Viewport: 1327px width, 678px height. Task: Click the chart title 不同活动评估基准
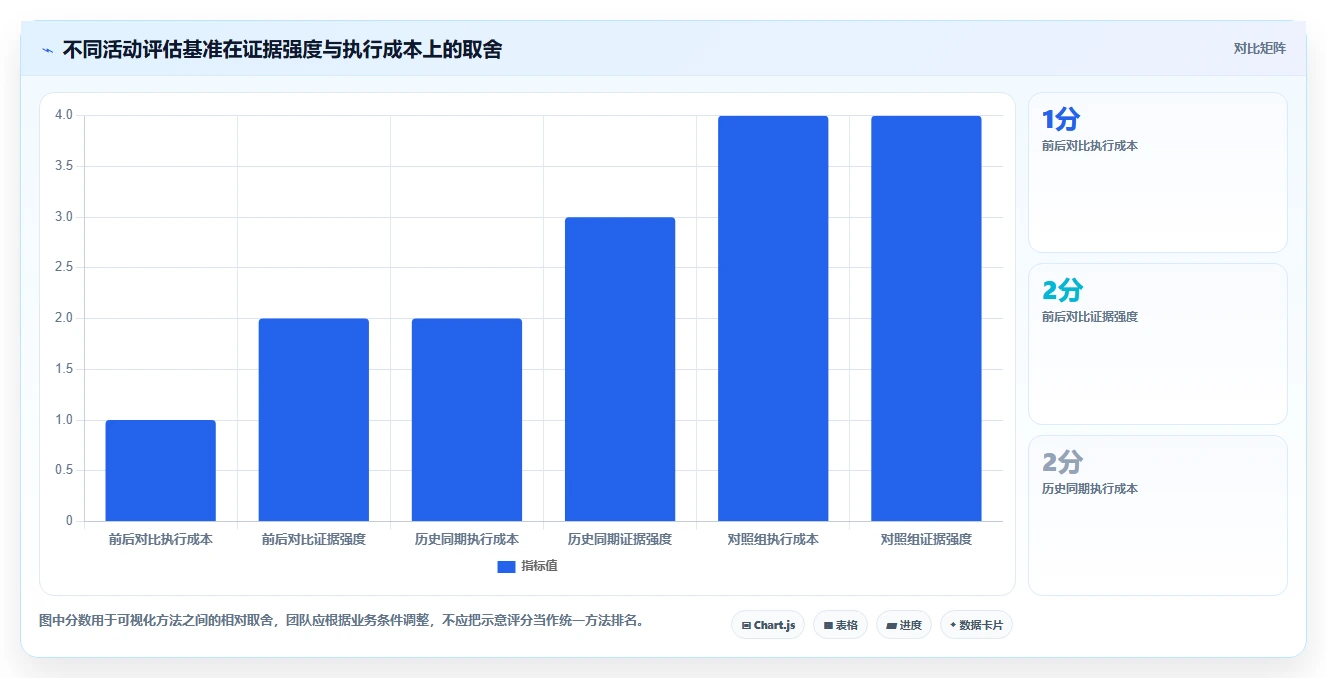(x=283, y=49)
